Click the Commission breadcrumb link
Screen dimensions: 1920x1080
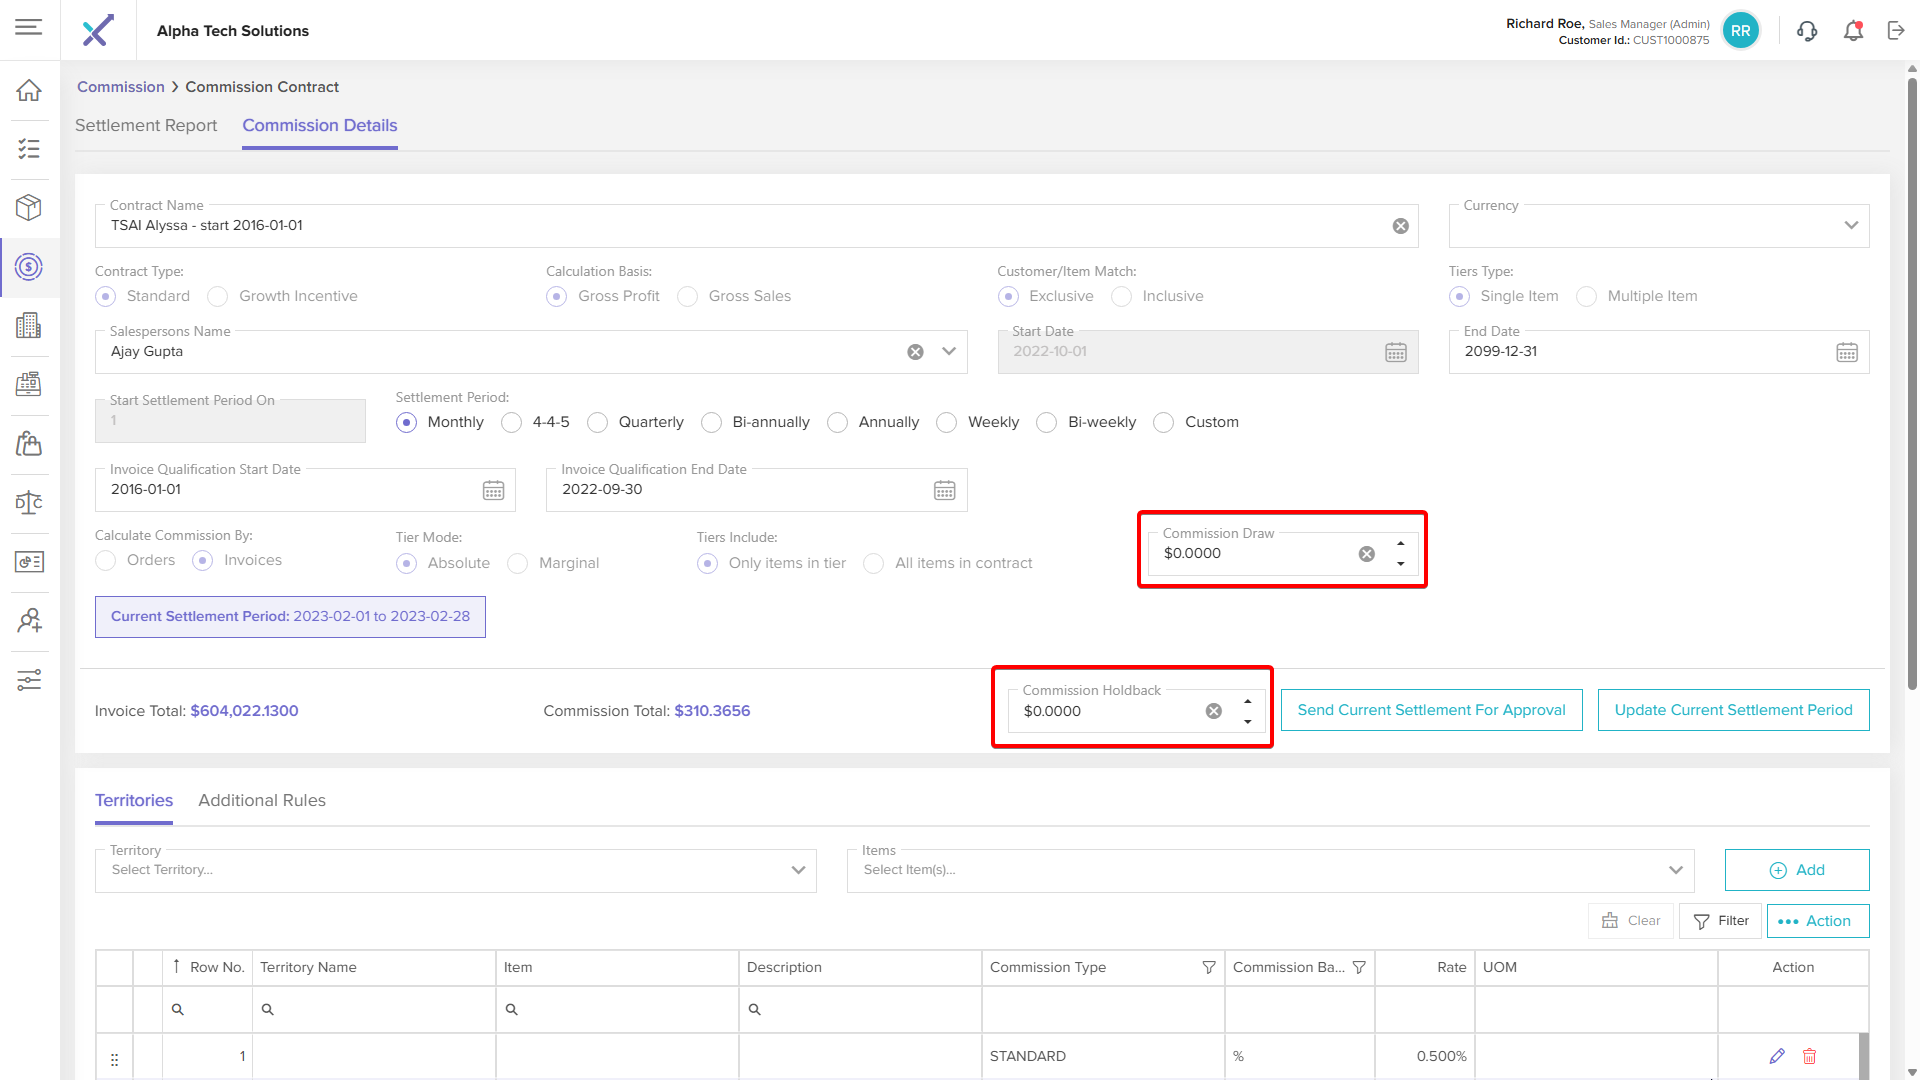[120, 87]
